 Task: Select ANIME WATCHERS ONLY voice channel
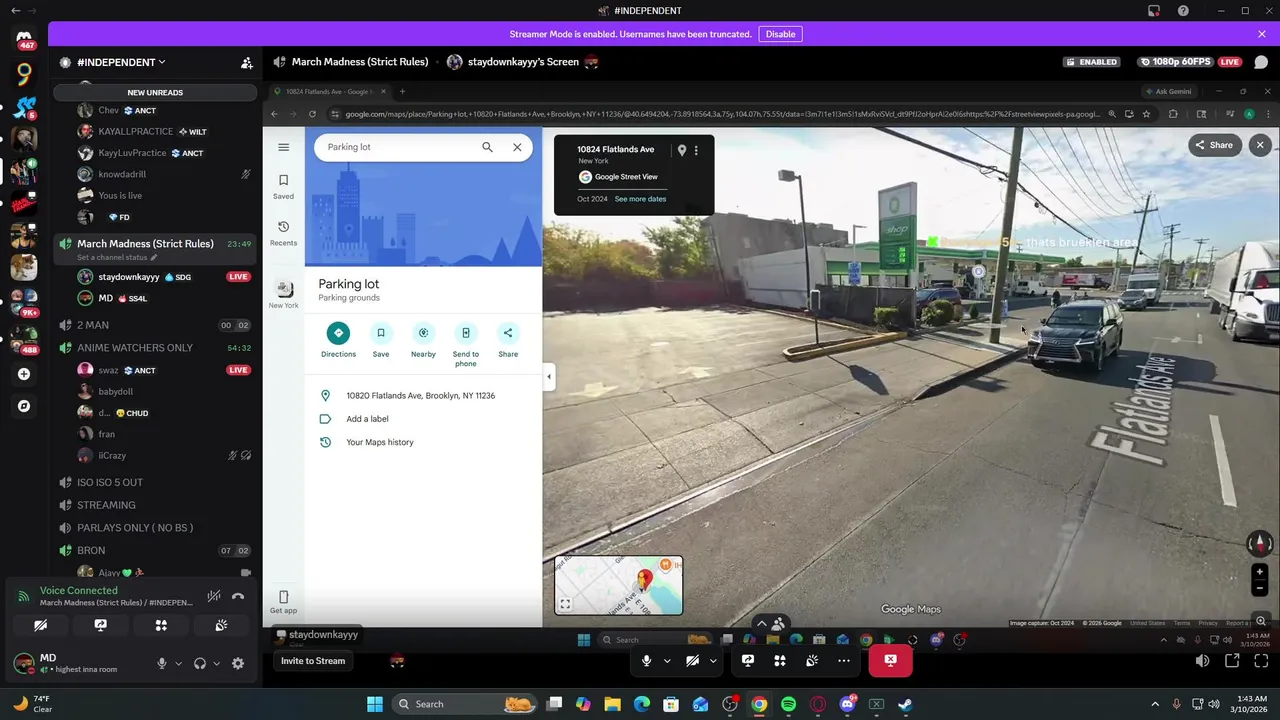153,348
